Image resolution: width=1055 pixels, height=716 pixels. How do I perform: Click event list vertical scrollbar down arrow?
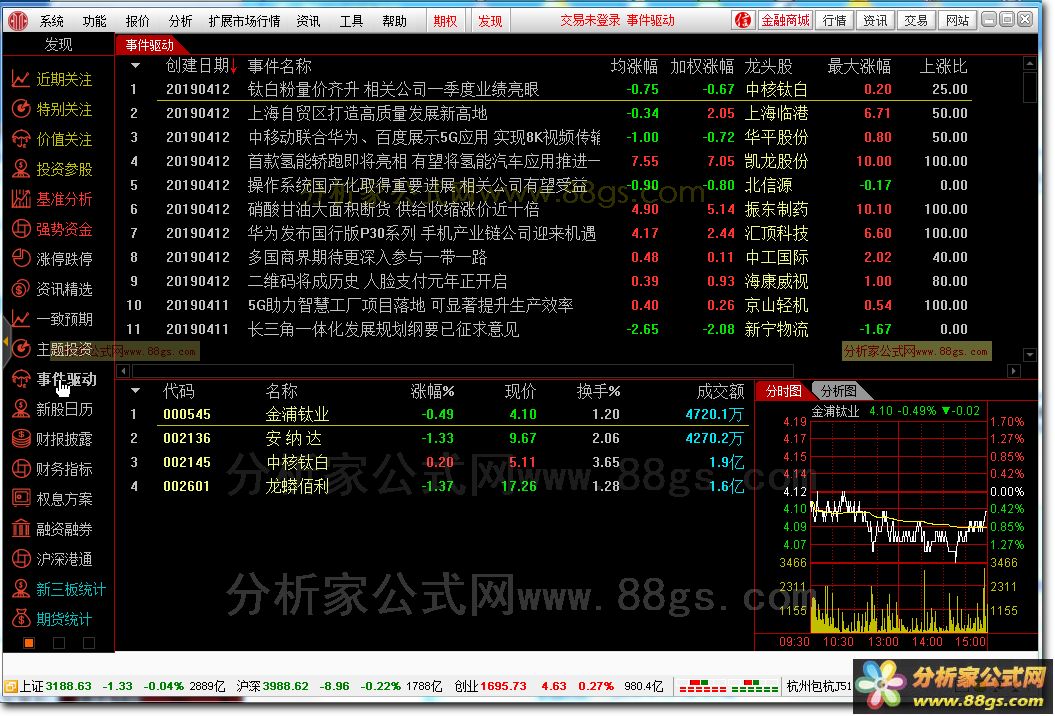point(1029,354)
